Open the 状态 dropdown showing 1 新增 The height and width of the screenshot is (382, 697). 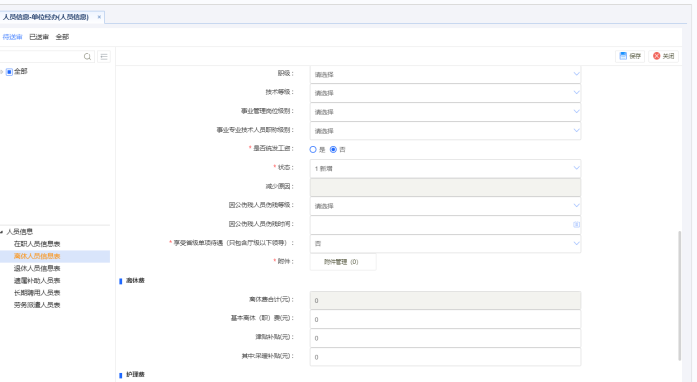click(445, 169)
